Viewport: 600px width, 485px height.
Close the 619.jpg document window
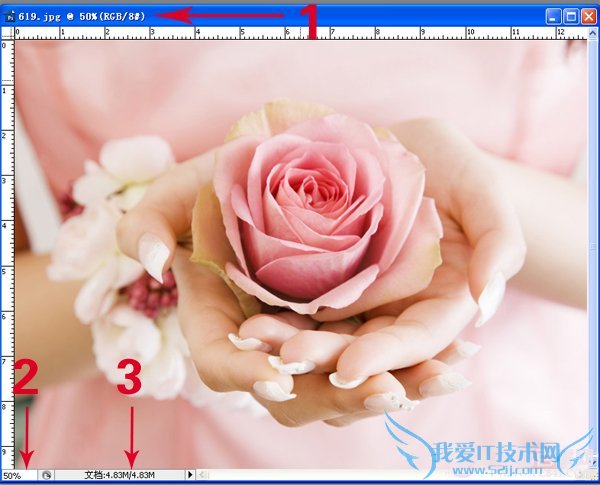pyautogui.click(x=589, y=17)
